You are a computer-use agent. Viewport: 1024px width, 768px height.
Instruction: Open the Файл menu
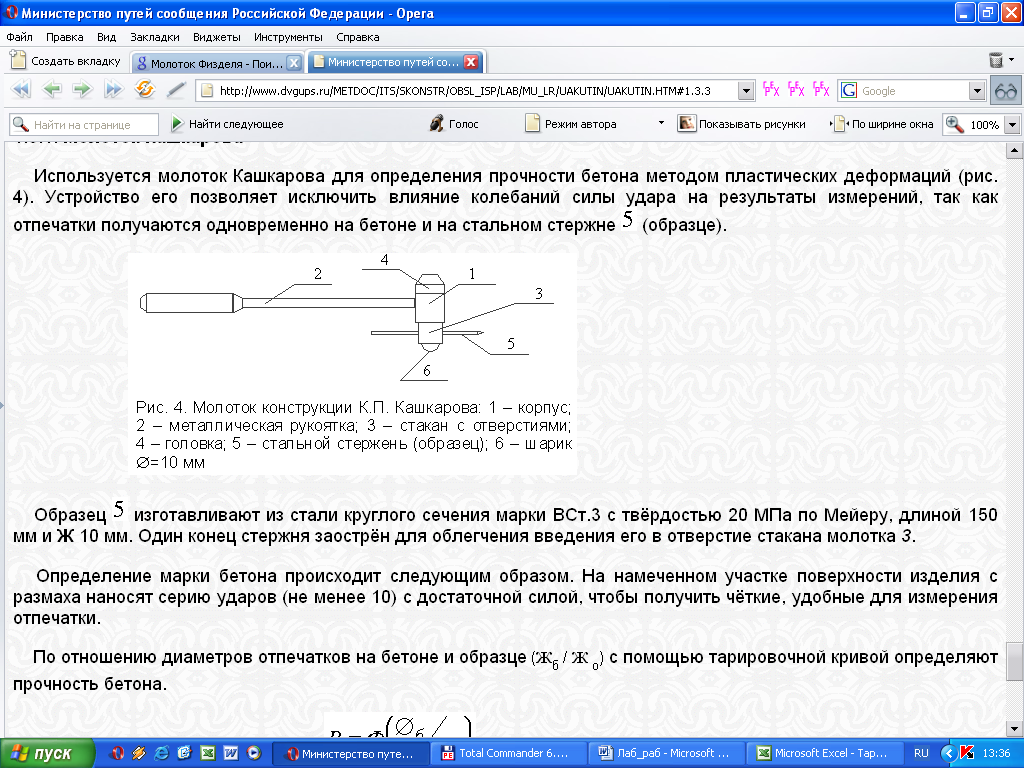click(20, 37)
